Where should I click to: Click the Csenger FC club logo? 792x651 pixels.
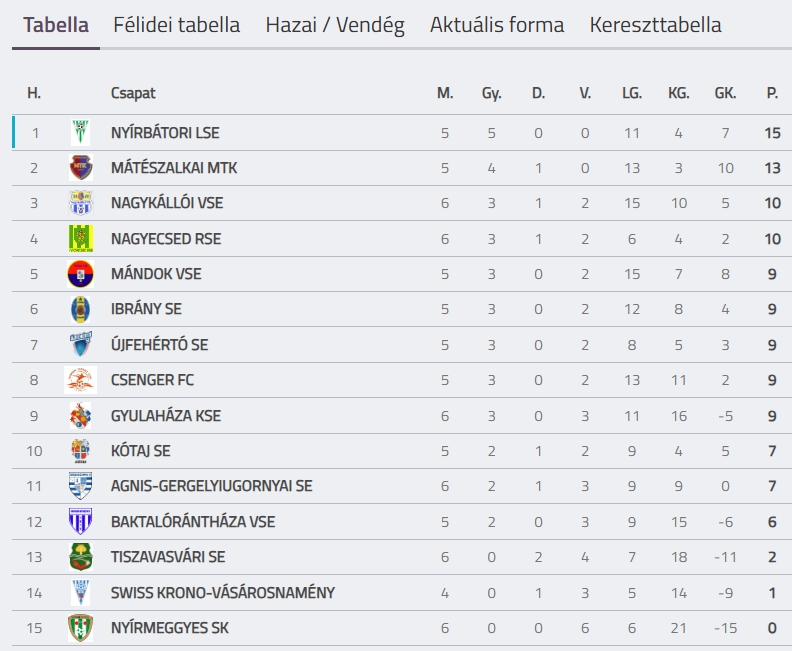tap(80, 380)
